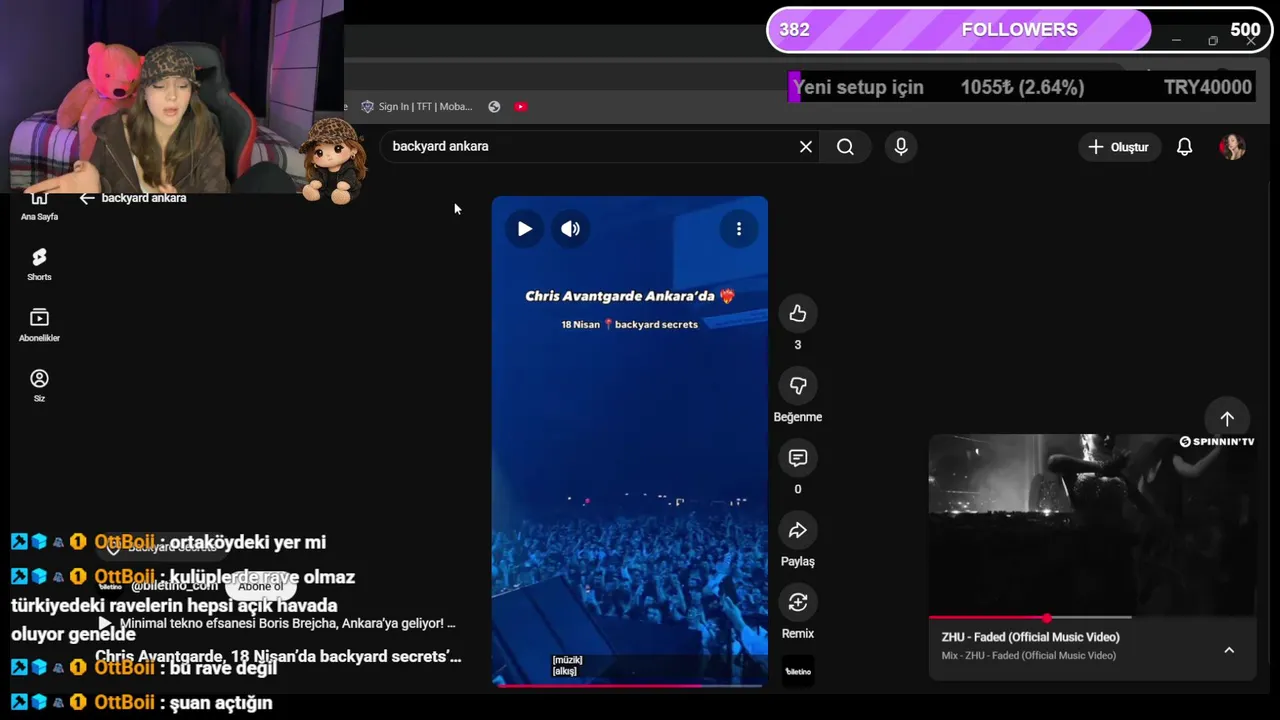Start voice search with microphone
Image resolution: width=1280 pixels, height=720 pixels.
(x=901, y=147)
